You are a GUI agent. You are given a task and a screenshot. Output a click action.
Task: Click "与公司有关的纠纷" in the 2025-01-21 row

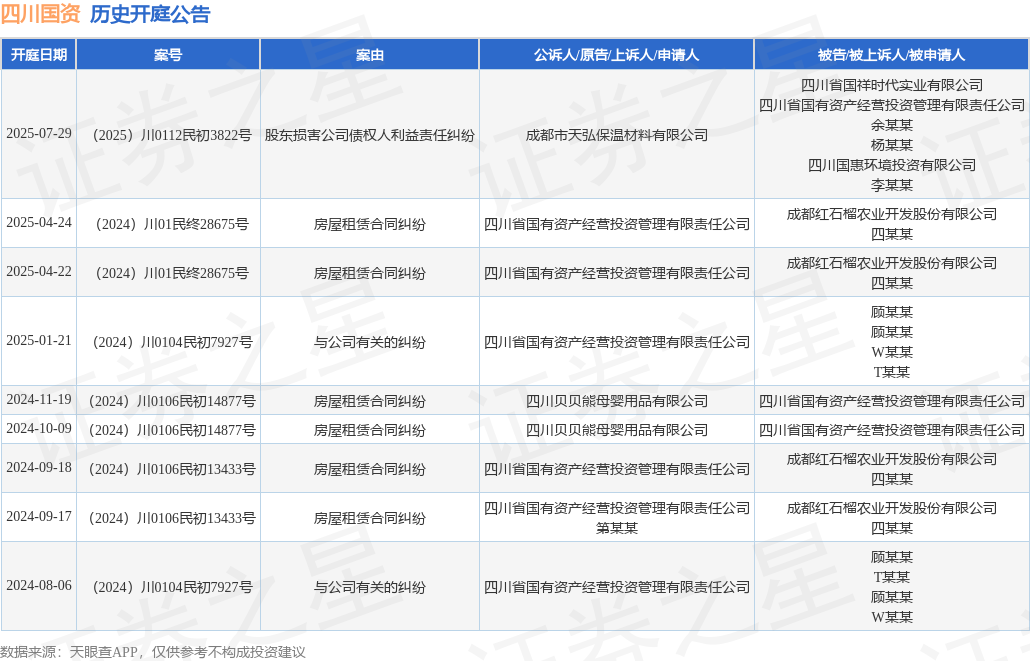[370, 342]
